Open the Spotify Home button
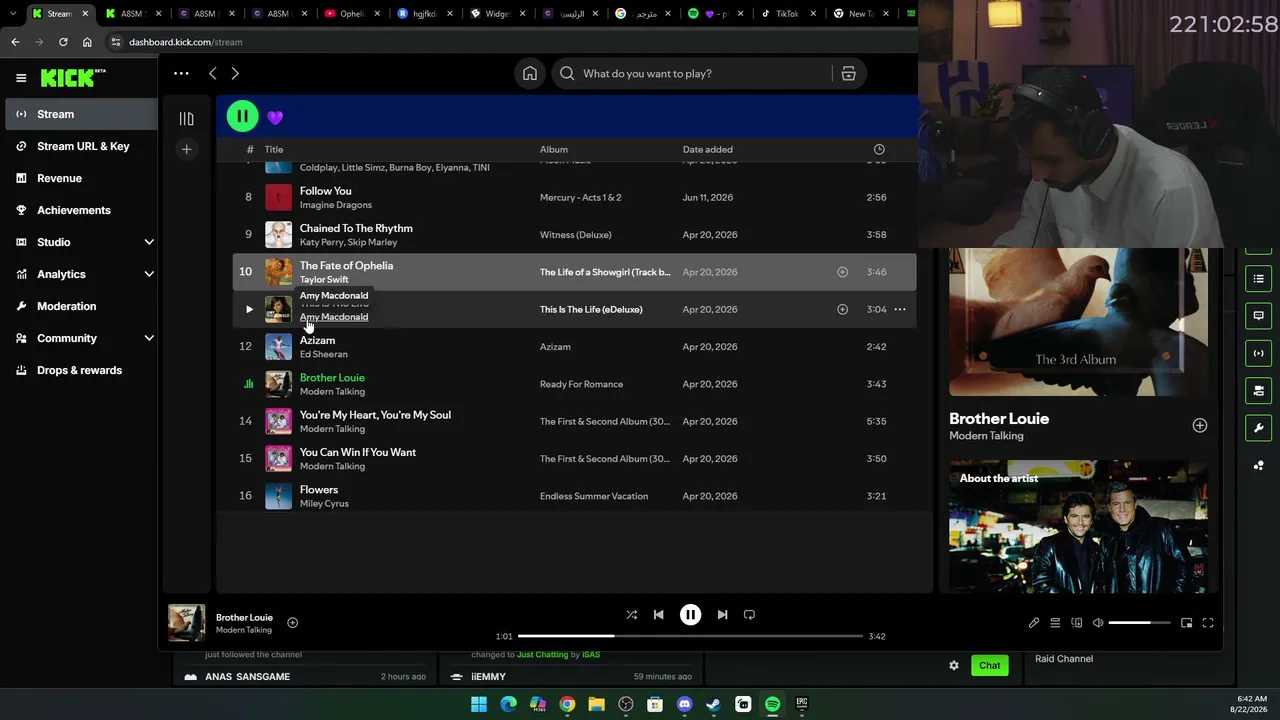Screen dimensions: 1280x720 (x=530, y=73)
